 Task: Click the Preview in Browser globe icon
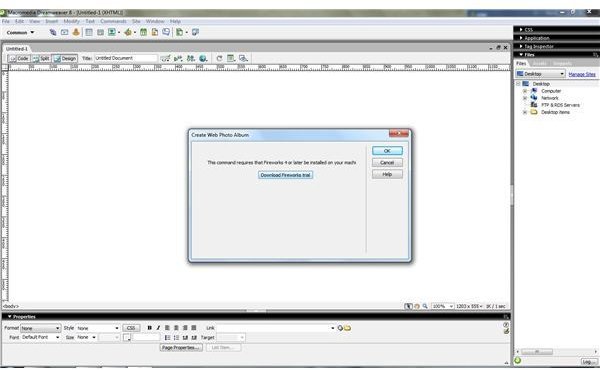(203, 58)
